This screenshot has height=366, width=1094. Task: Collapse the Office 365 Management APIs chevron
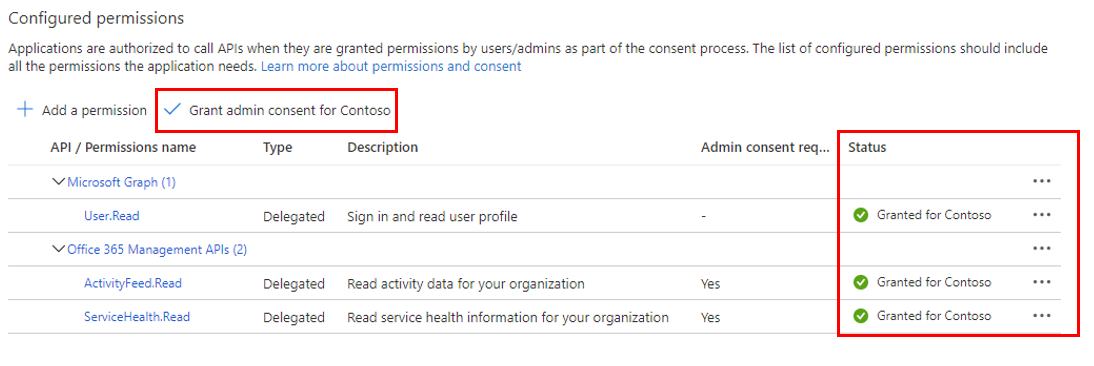[x=59, y=250]
